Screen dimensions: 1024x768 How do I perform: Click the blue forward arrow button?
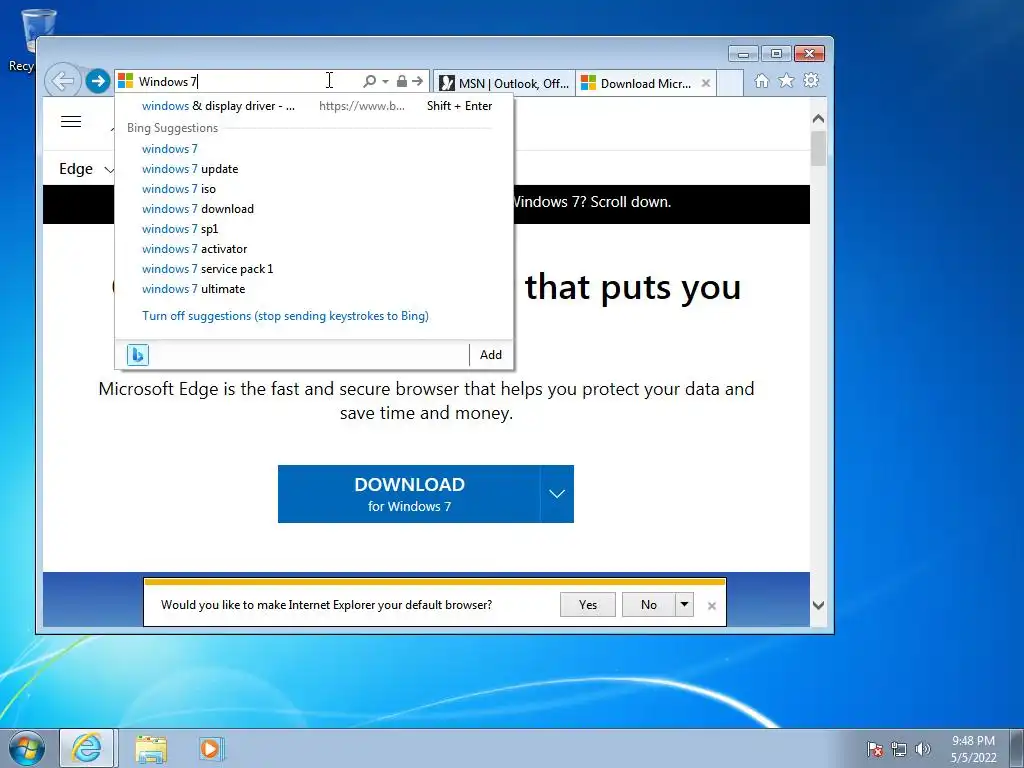[98, 82]
